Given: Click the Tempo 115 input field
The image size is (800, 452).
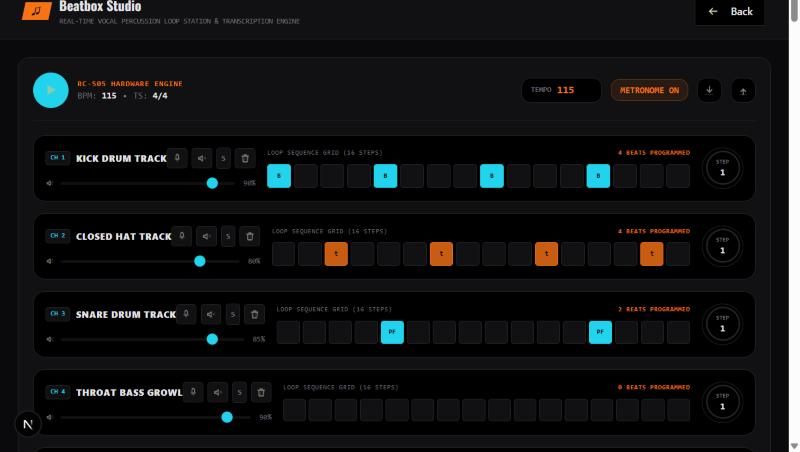Looking at the screenshot, I should tap(561, 90).
